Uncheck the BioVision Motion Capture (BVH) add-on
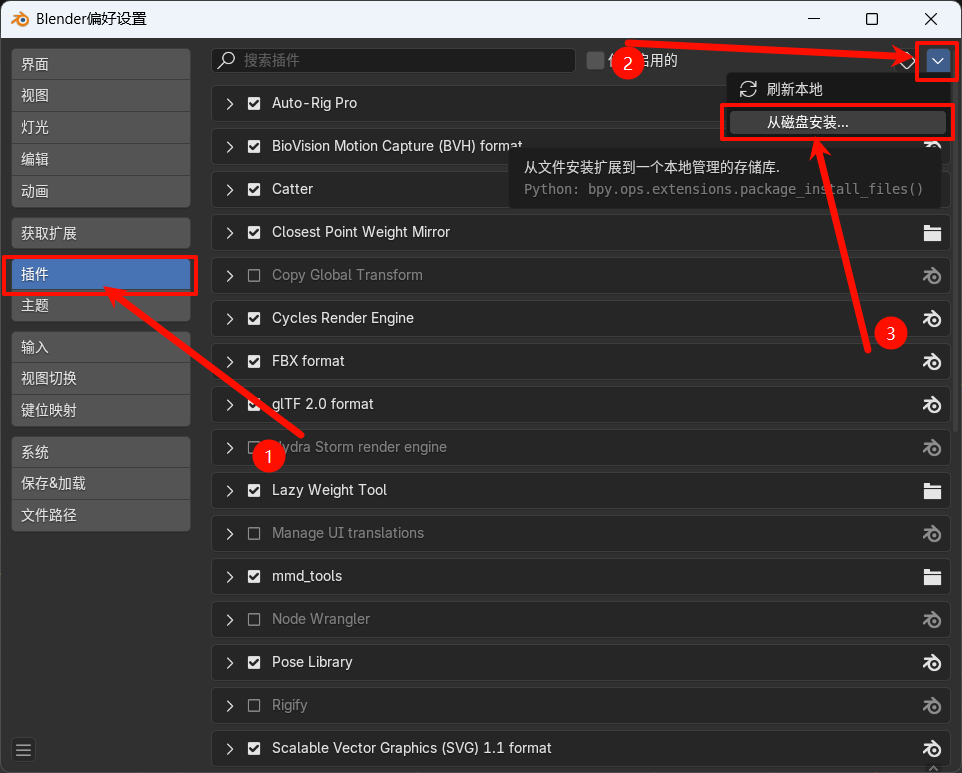This screenshot has height=773, width=962. 254,147
